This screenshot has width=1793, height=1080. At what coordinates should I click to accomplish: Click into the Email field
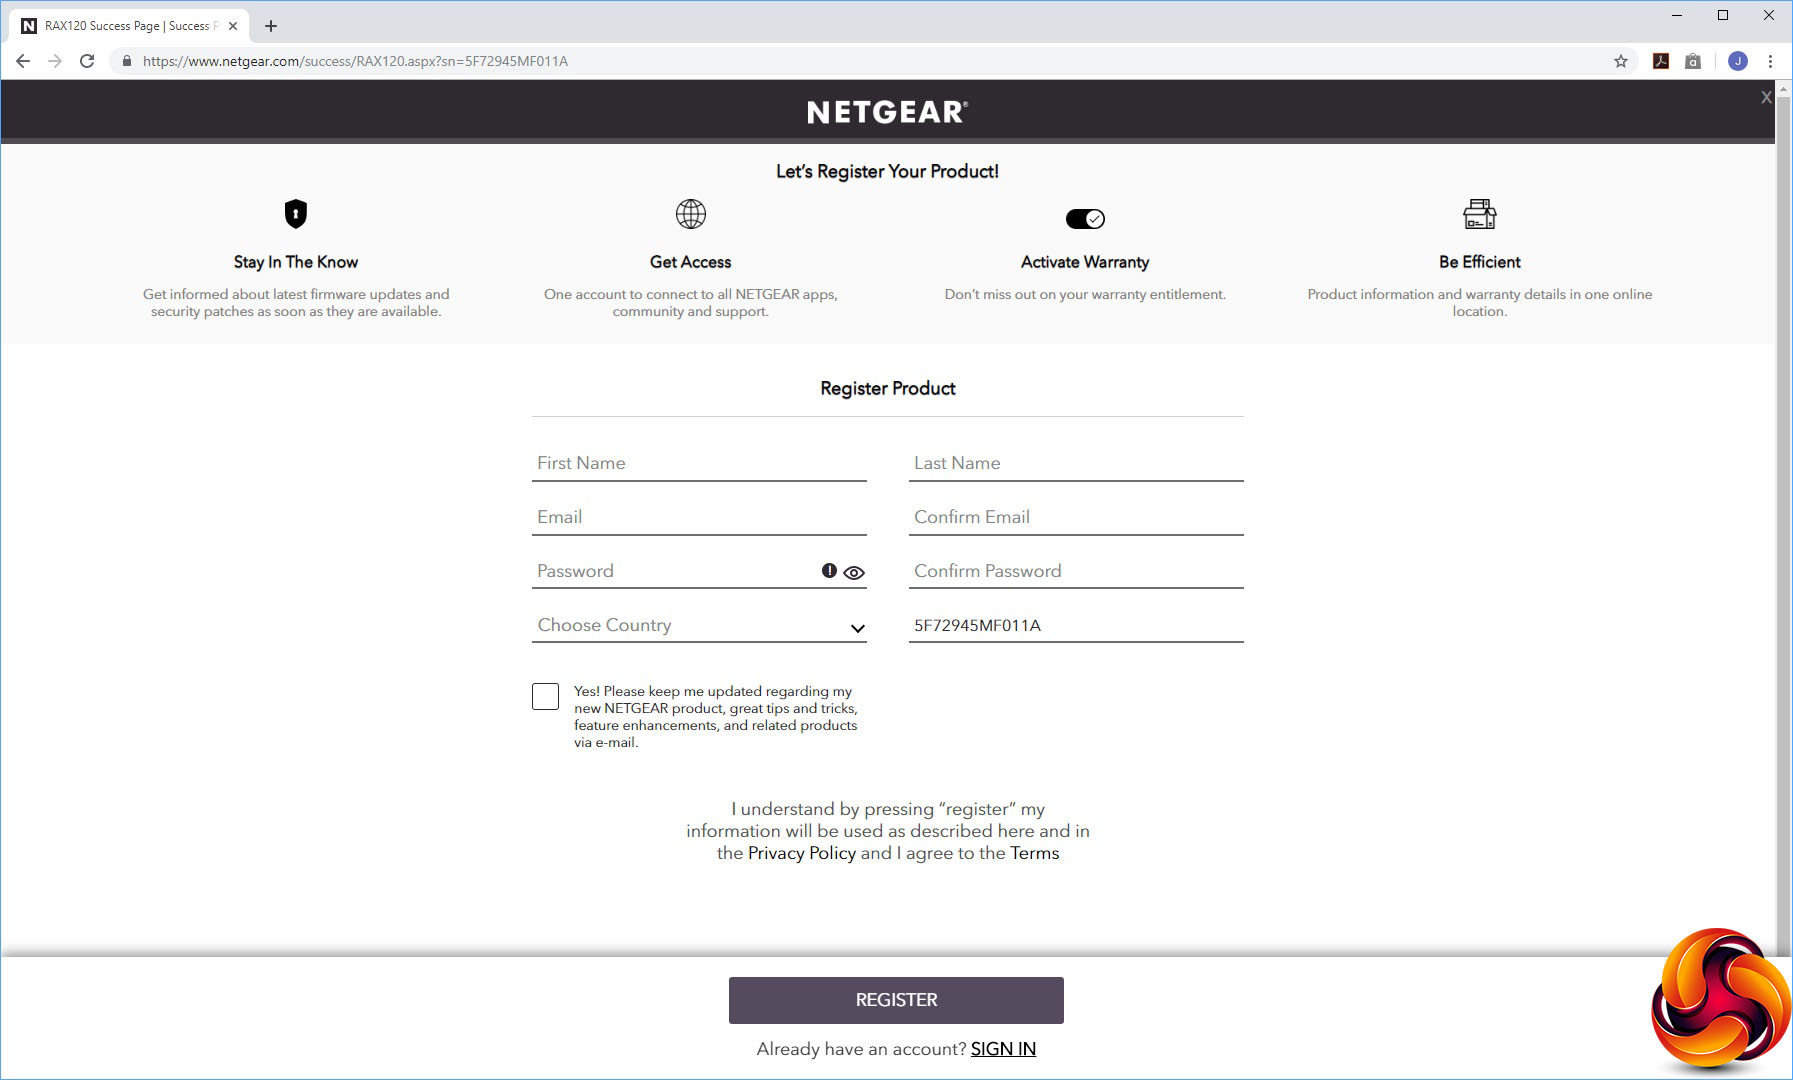[699, 517]
